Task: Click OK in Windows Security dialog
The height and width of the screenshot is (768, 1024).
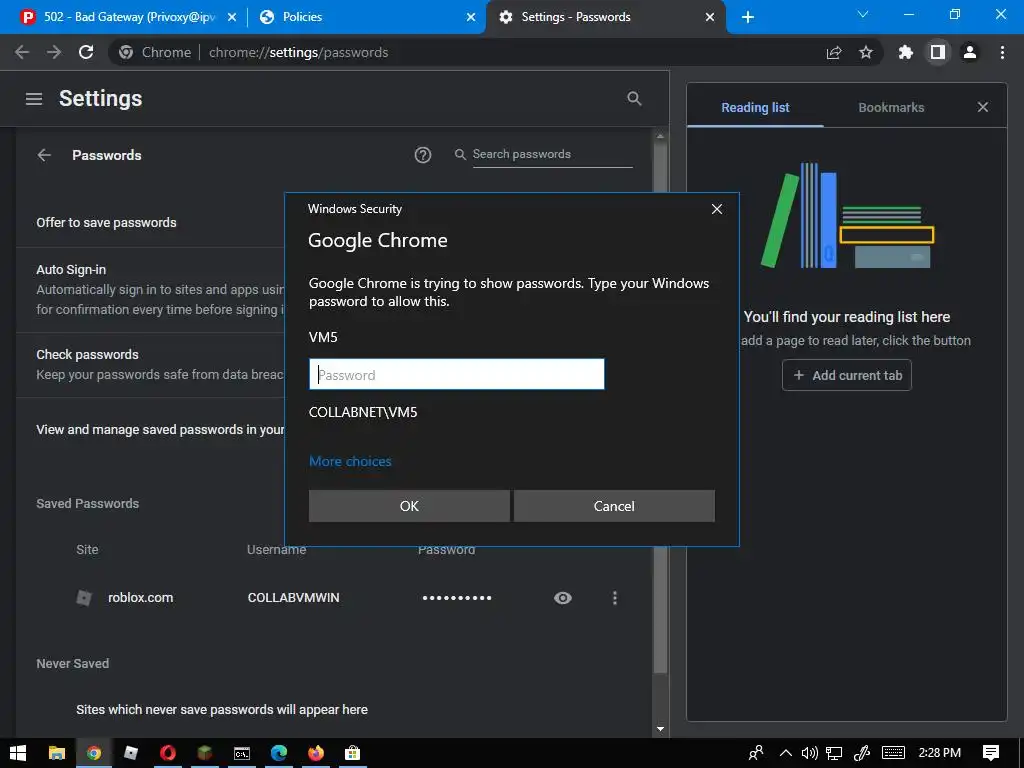Action: pos(409,506)
